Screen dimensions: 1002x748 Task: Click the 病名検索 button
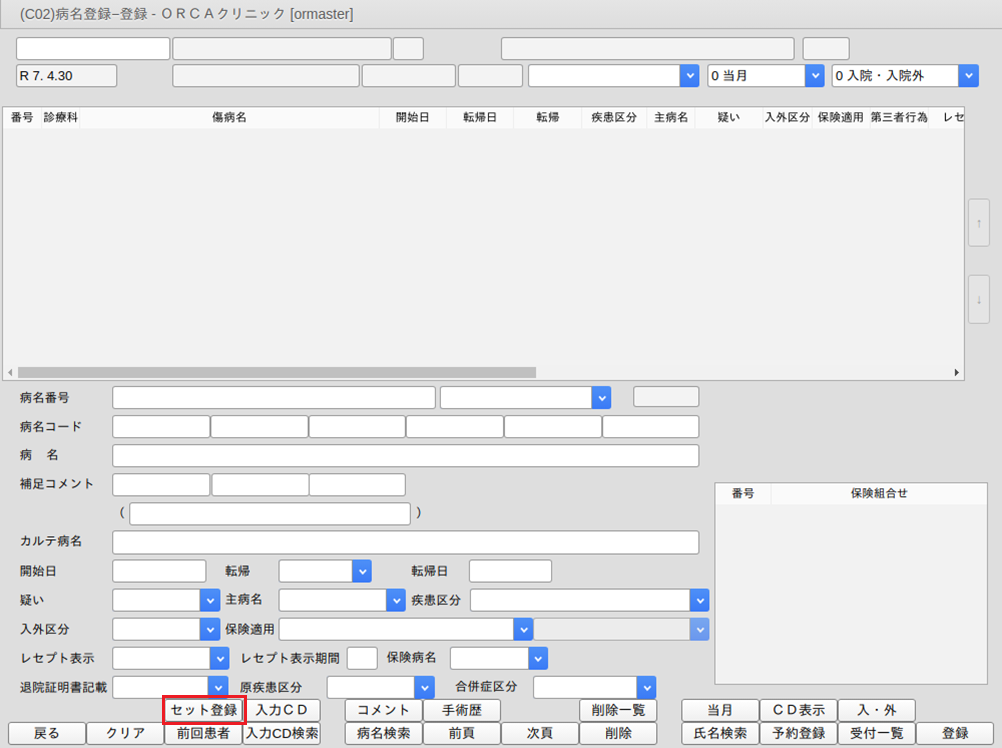point(383,733)
